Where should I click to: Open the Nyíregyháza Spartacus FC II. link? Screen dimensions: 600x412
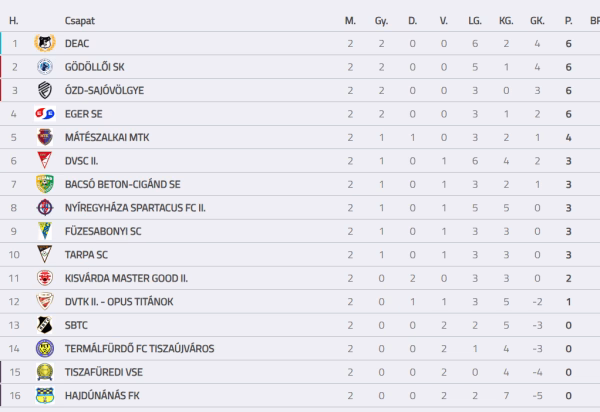135,208
